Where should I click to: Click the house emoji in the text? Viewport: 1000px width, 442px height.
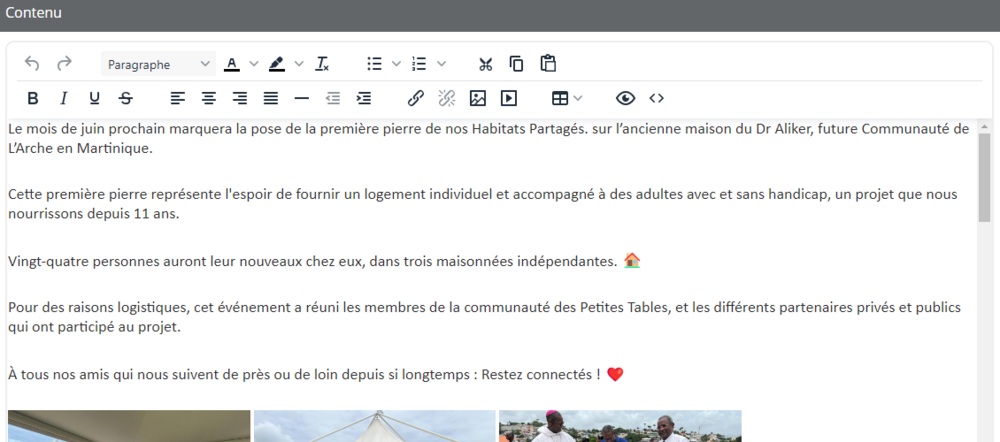click(x=632, y=260)
